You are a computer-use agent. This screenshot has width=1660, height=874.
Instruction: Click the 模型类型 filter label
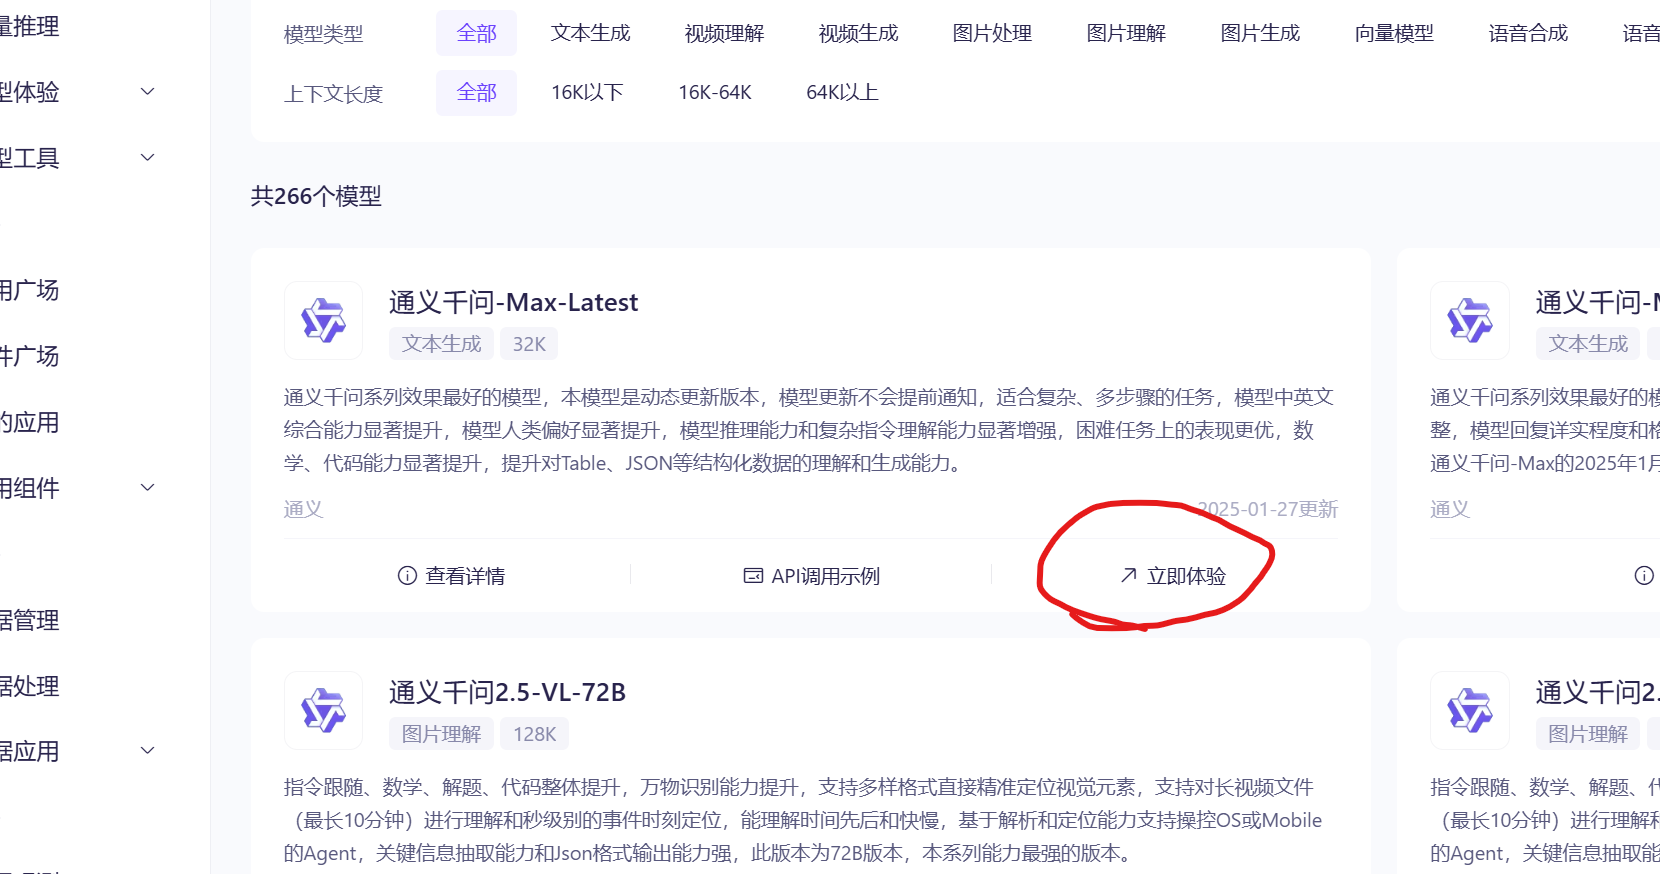click(x=323, y=34)
